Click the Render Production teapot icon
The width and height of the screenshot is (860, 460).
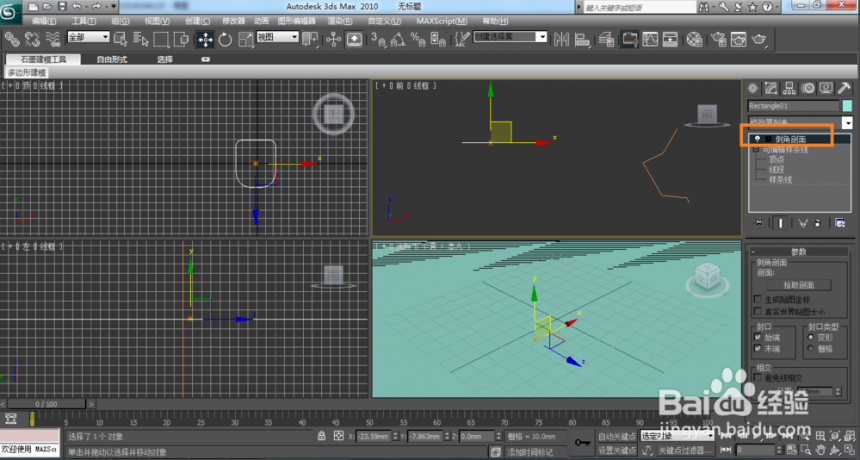click(759, 39)
